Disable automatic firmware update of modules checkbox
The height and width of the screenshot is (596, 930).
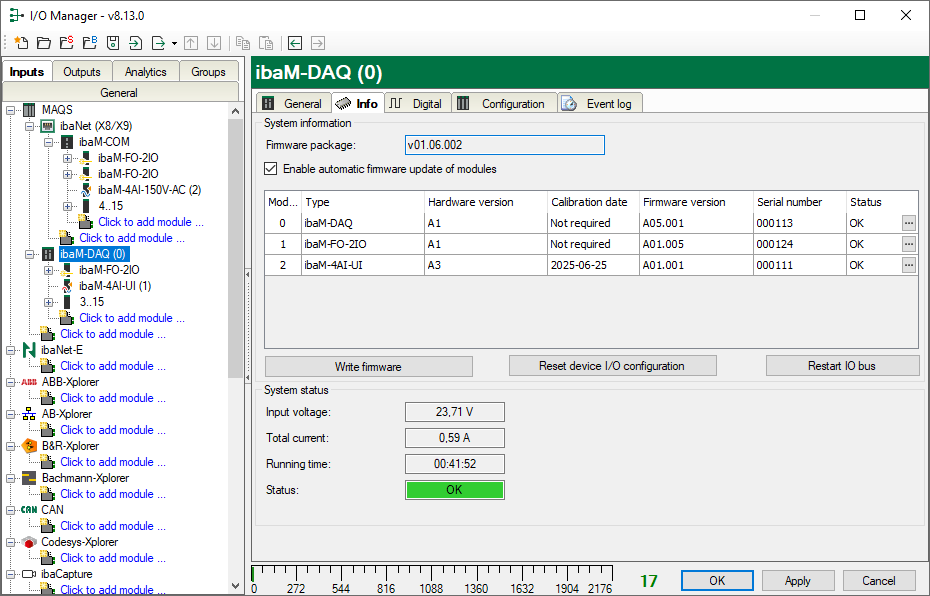(271, 169)
